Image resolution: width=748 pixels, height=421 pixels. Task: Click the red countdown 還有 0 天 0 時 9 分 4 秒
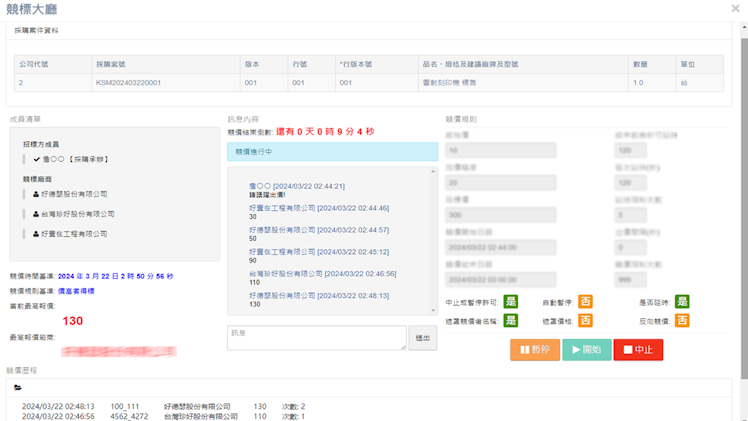pyautogui.click(x=325, y=132)
